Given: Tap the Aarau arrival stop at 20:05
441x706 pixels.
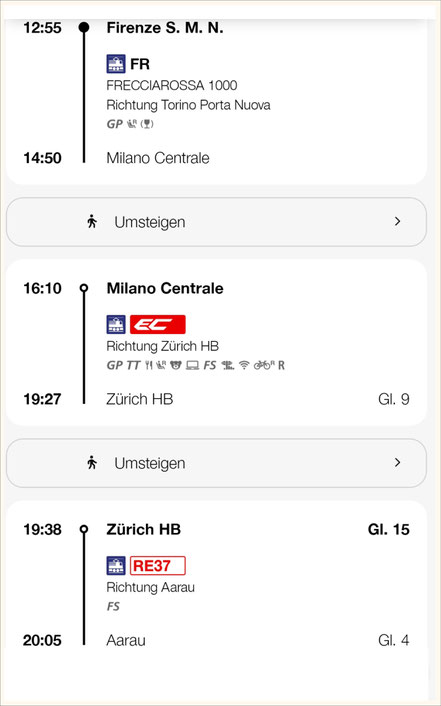Looking at the screenshot, I should click(126, 640).
